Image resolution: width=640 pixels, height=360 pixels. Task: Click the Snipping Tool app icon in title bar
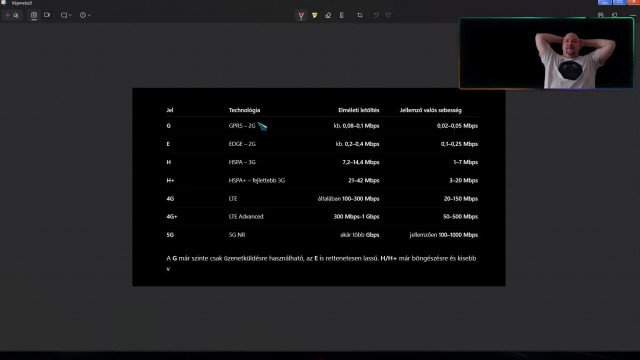(4, 2)
